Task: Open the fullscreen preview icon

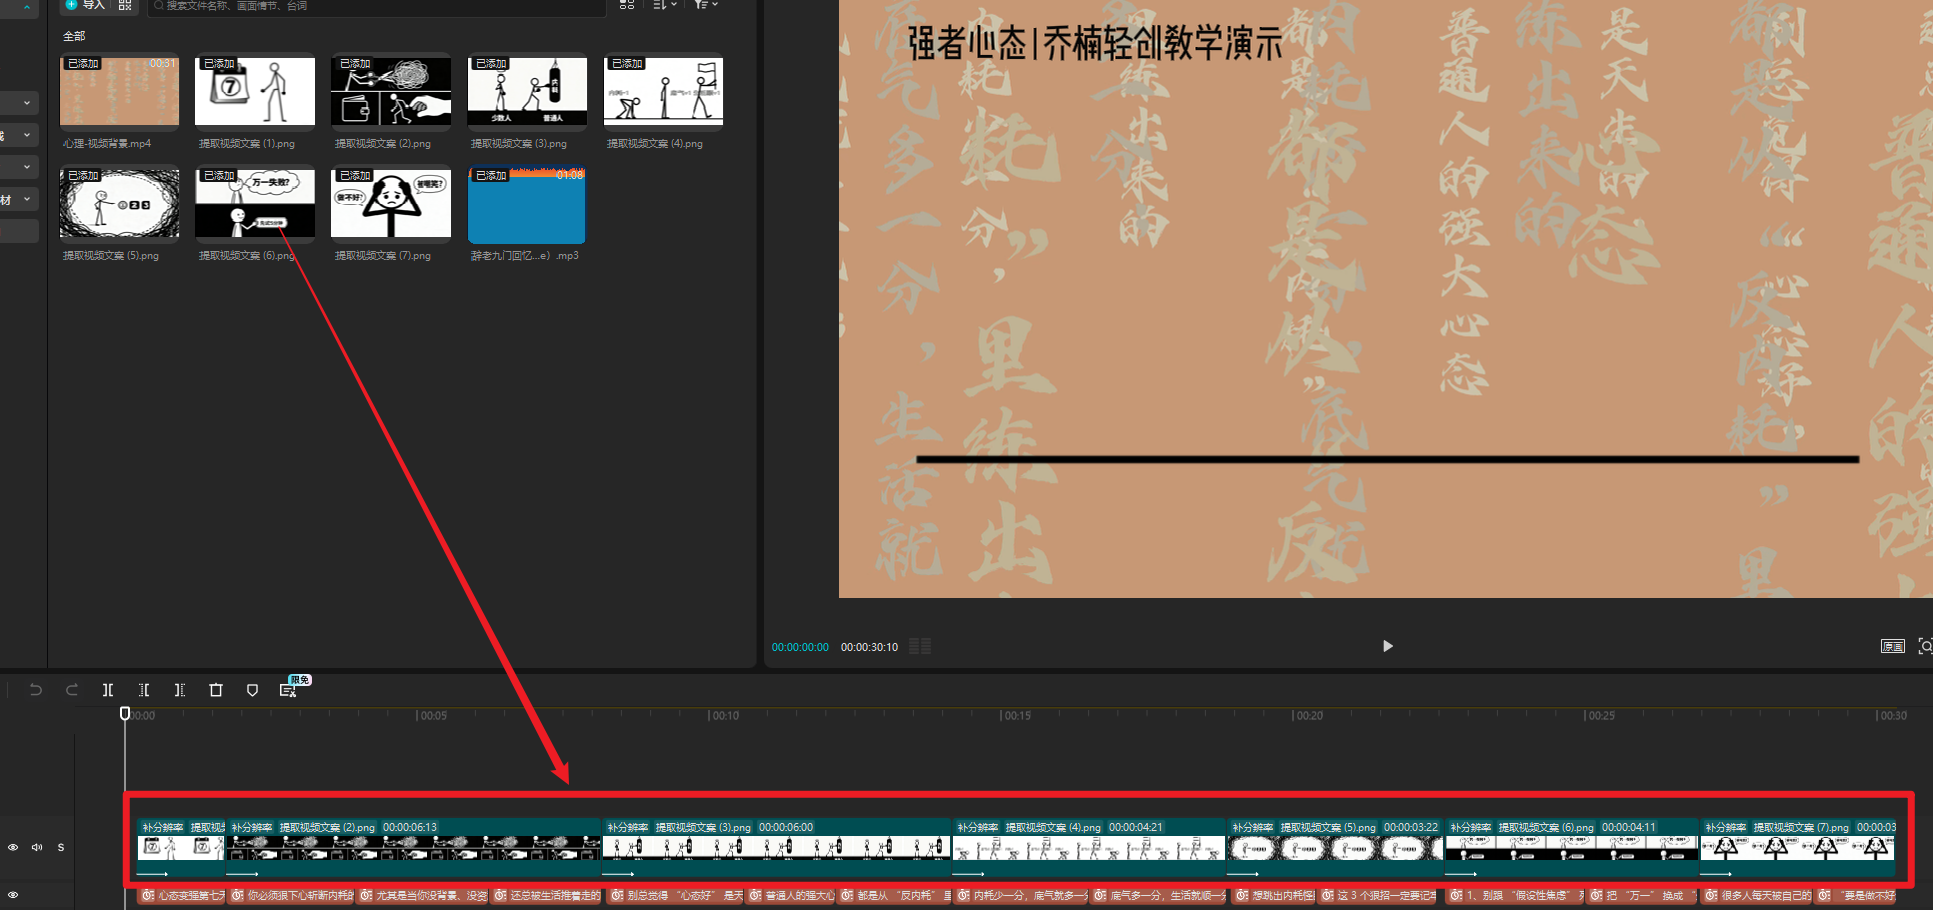Action: (x=1924, y=646)
